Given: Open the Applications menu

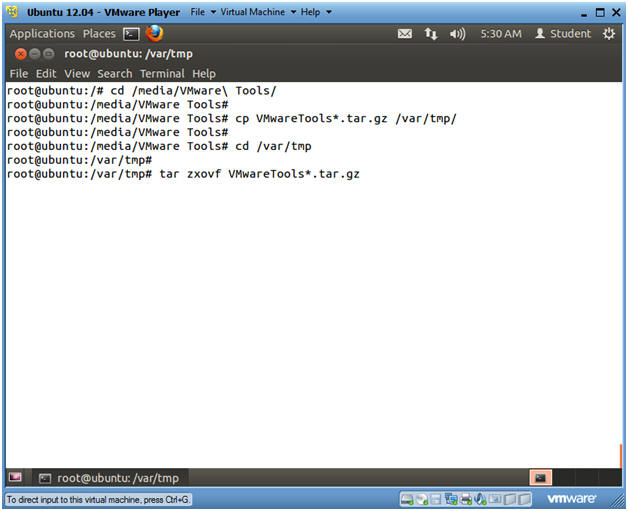Looking at the screenshot, I should coord(42,34).
